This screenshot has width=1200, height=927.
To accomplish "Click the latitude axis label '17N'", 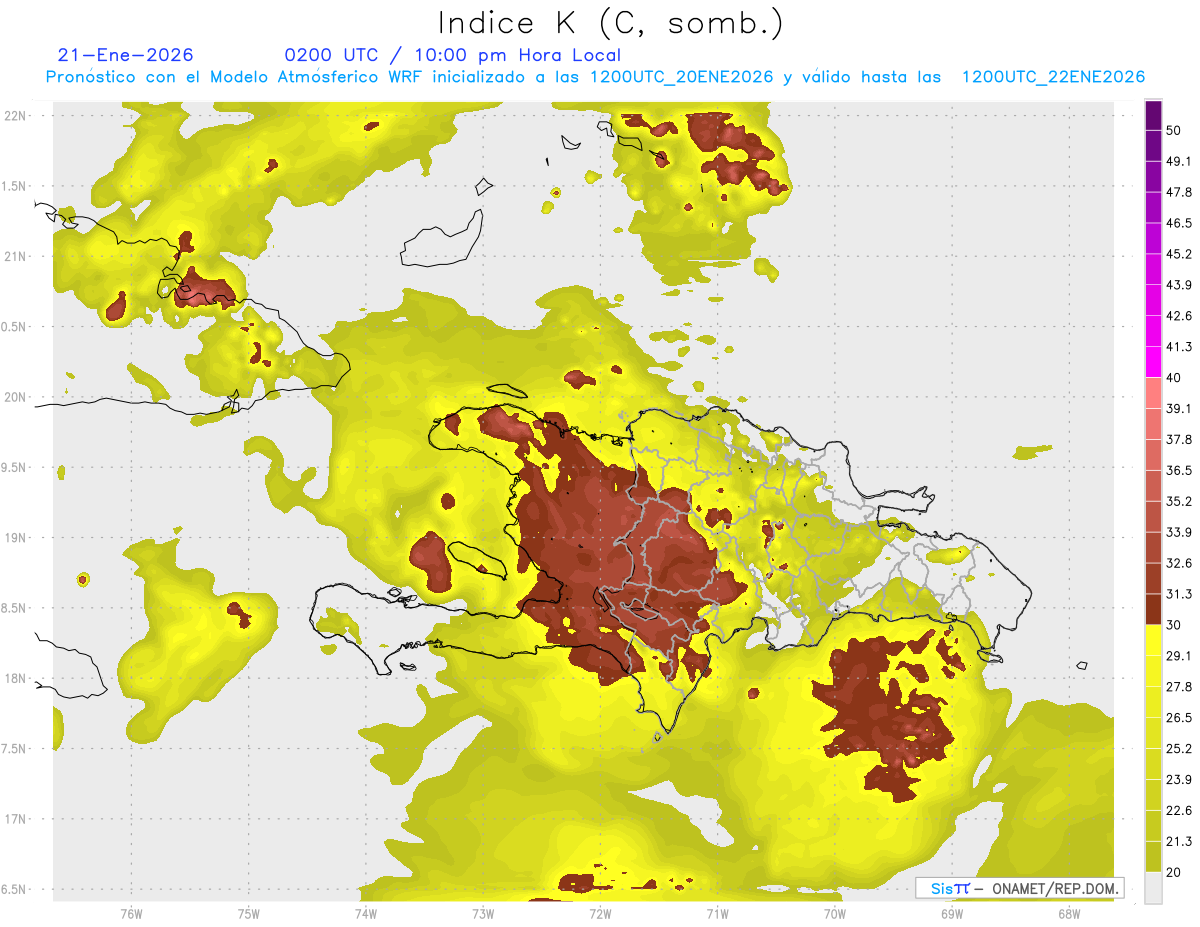I will 16,819.
